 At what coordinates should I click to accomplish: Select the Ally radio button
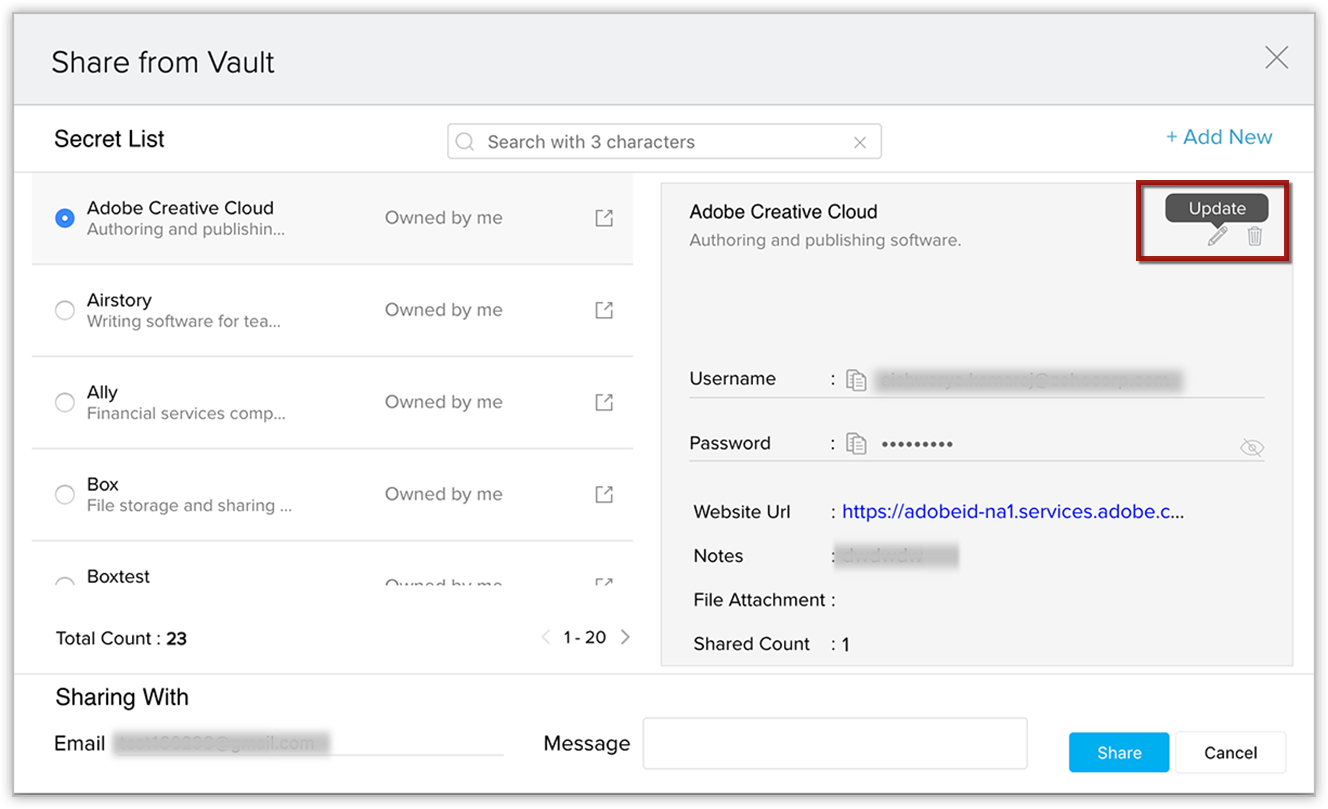point(65,403)
